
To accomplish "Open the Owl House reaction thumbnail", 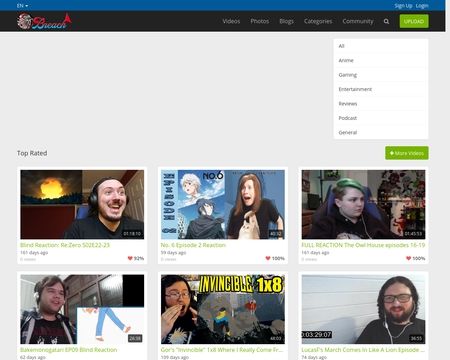I will click(x=363, y=204).
